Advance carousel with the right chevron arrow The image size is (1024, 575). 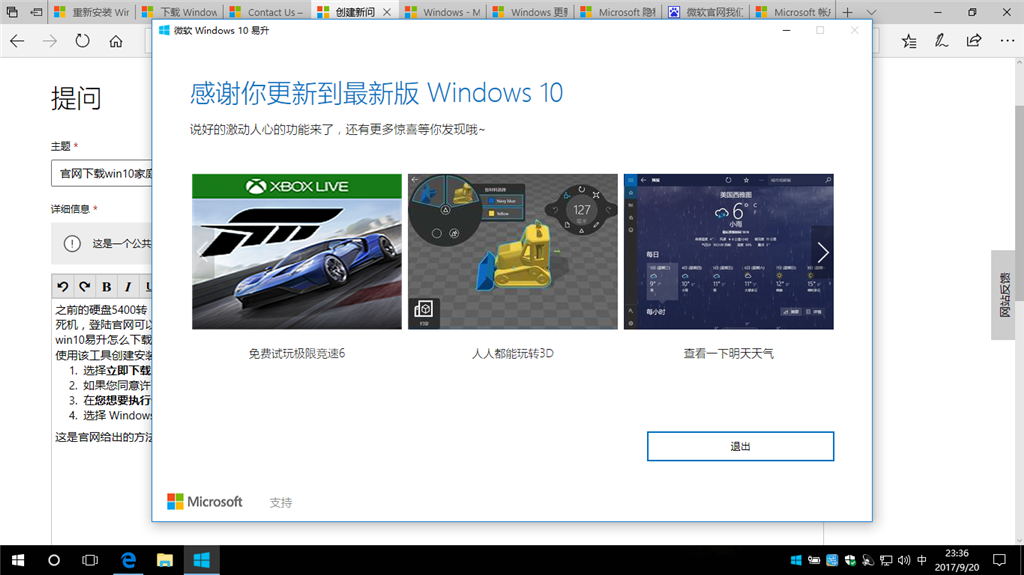822,252
